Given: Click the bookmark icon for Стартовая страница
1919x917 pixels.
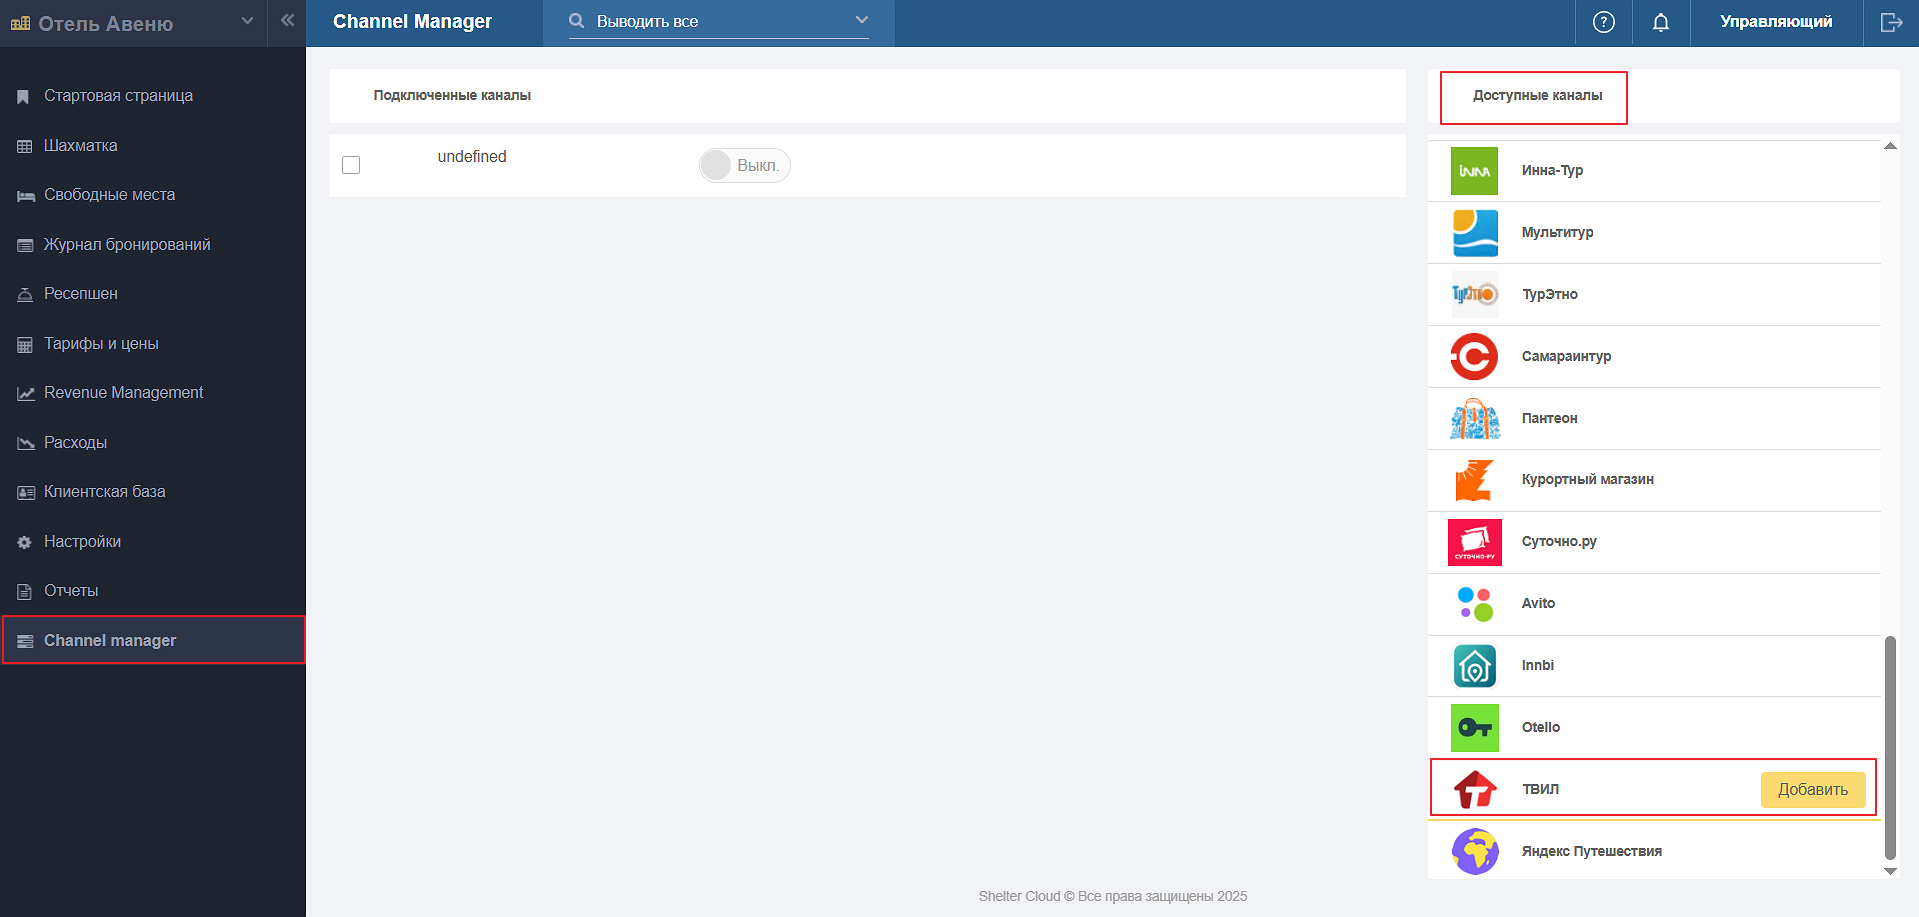Looking at the screenshot, I should click(24, 97).
